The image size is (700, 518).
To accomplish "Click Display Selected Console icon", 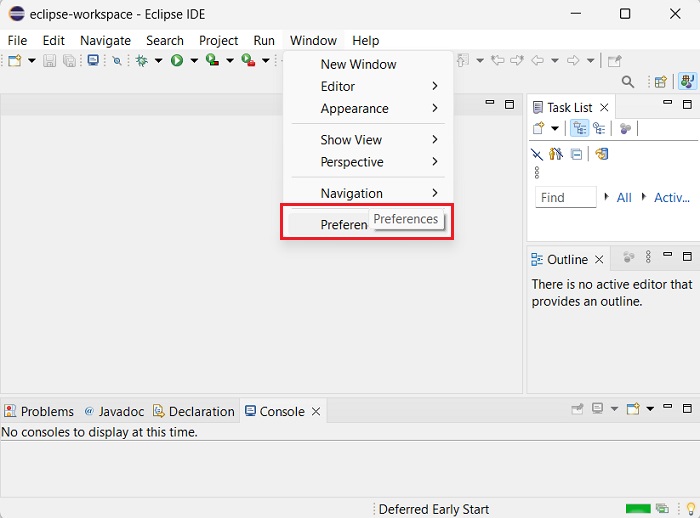I will (597, 409).
